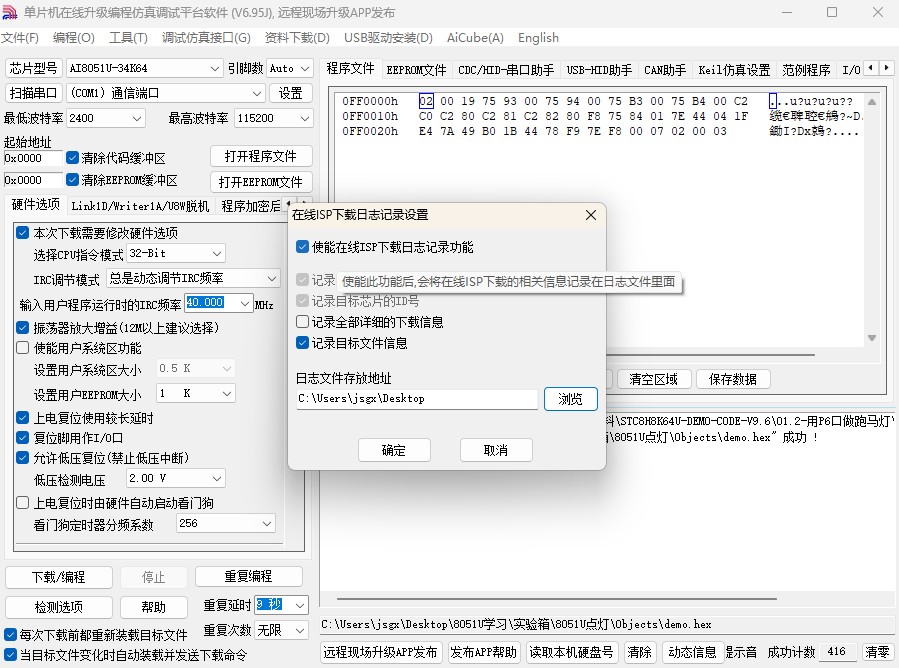Click 打开EEPROM文件 button
Image resolution: width=899 pixels, height=668 pixels.
tap(261, 182)
